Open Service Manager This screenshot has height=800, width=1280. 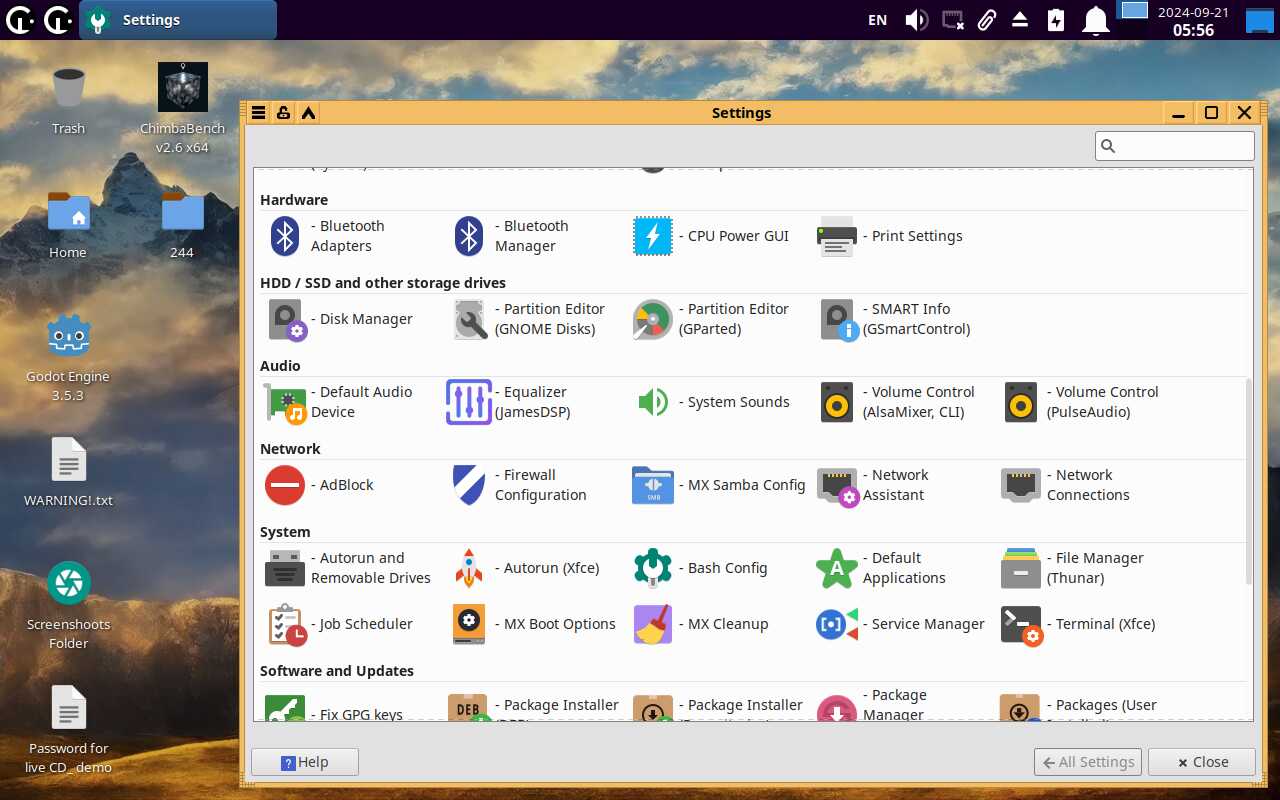pos(837,624)
